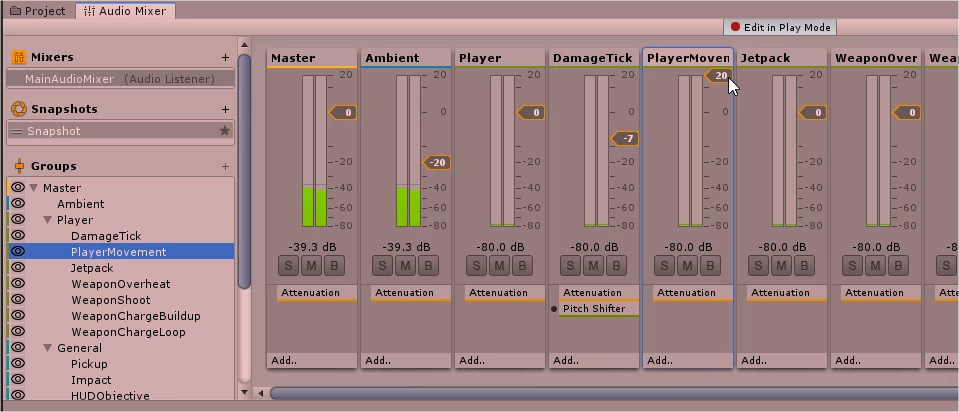This screenshot has width=959, height=412.
Task: Add a new snapshot with the Snapshots plus icon
Action: (226, 109)
